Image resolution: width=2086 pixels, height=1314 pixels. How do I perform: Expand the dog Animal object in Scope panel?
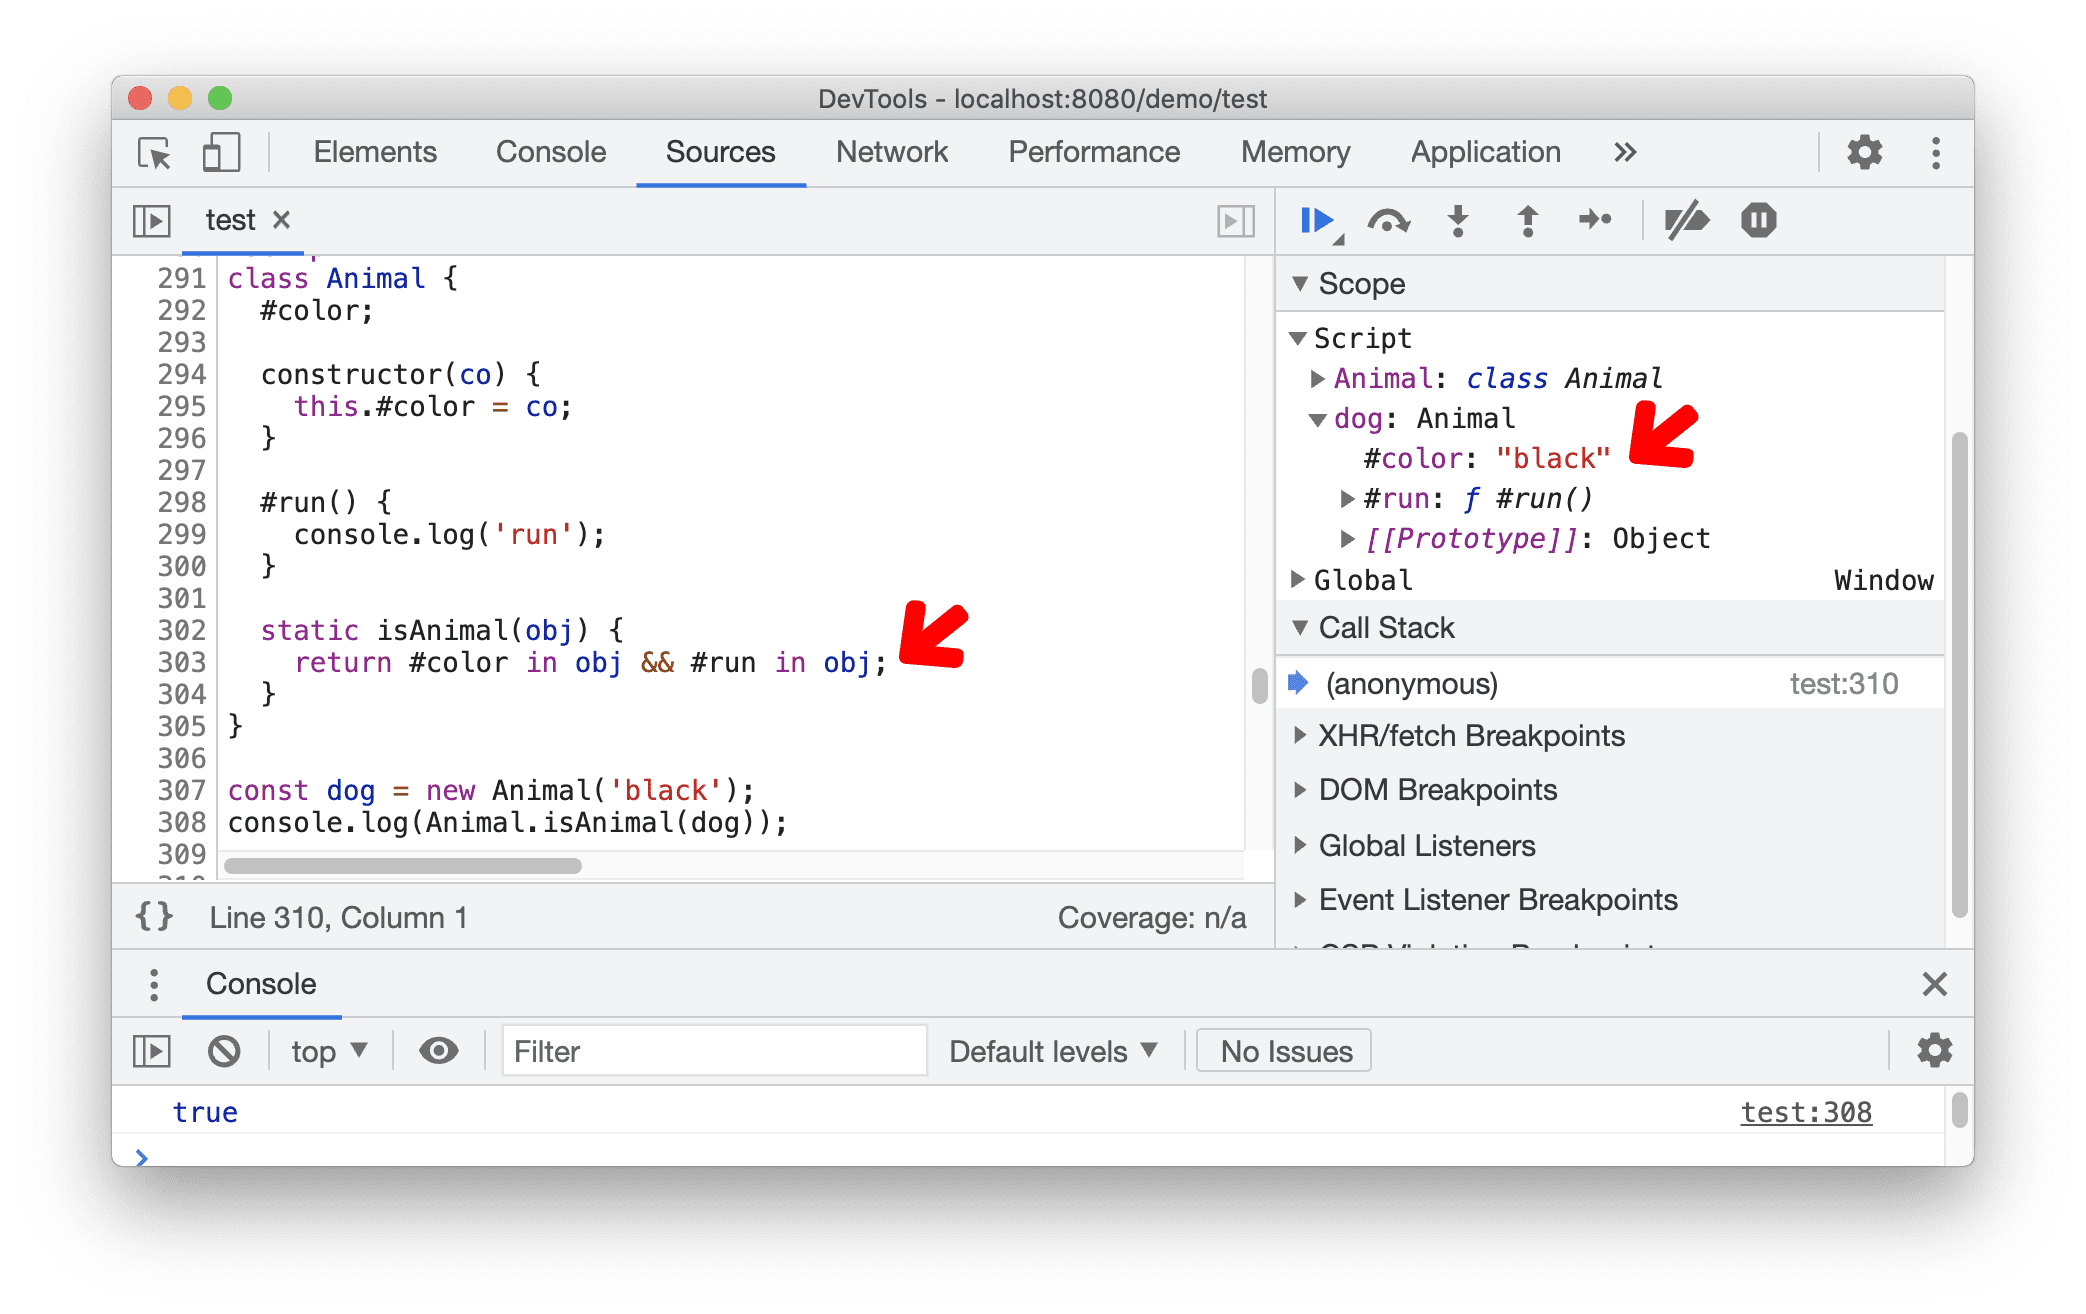[x=1312, y=416]
